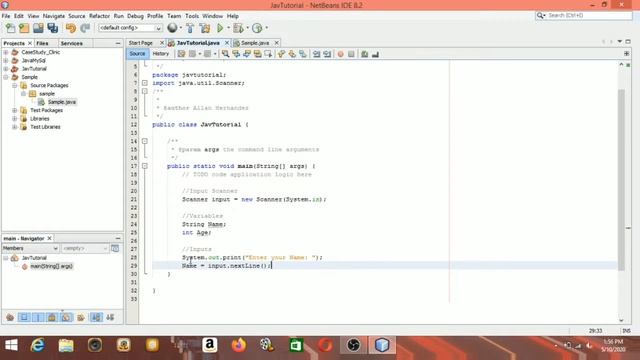This screenshot has width=640, height=360.
Task: Open Run Project dropdown arrow
Action: click(x=228, y=28)
